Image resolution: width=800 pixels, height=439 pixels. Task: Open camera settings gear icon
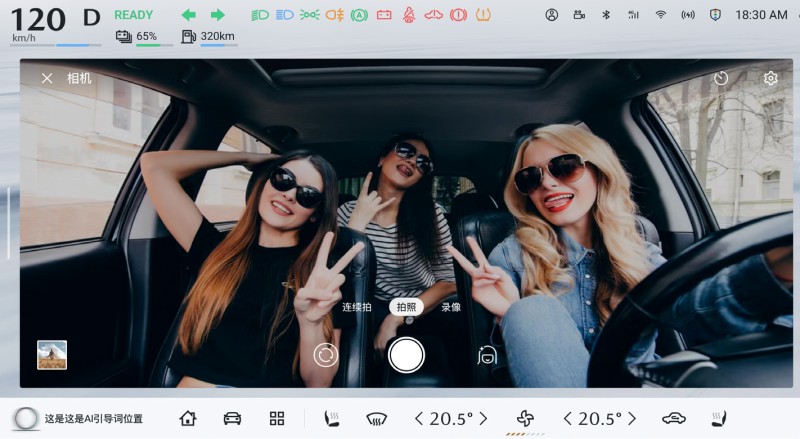pyautogui.click(x=770, y=78)
